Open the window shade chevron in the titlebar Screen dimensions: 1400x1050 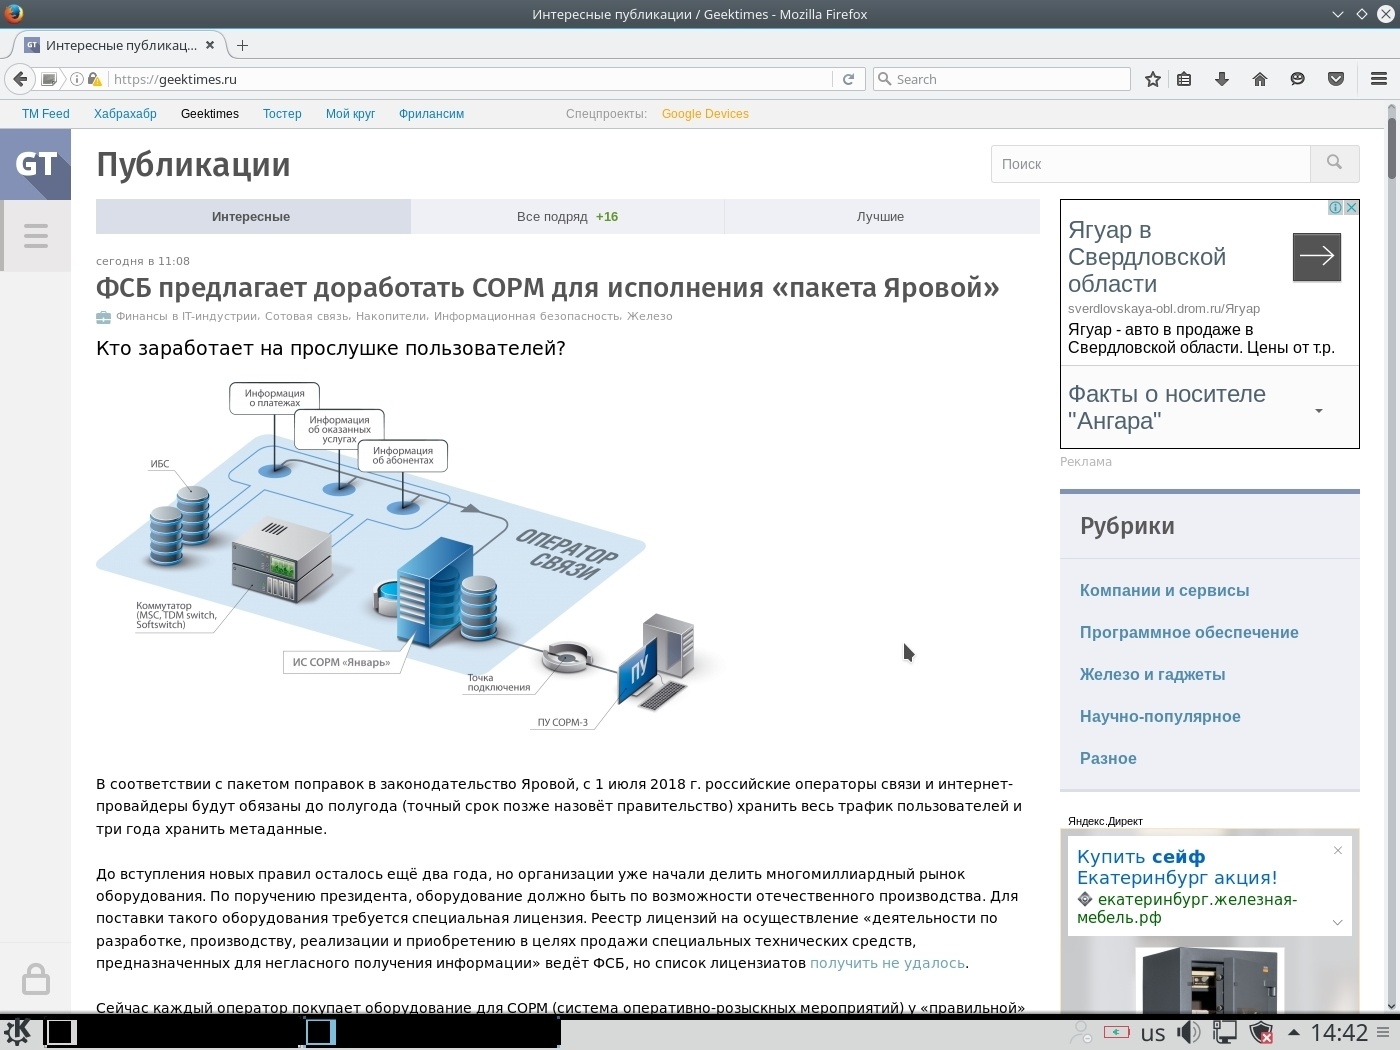(x=1338, y=14)
